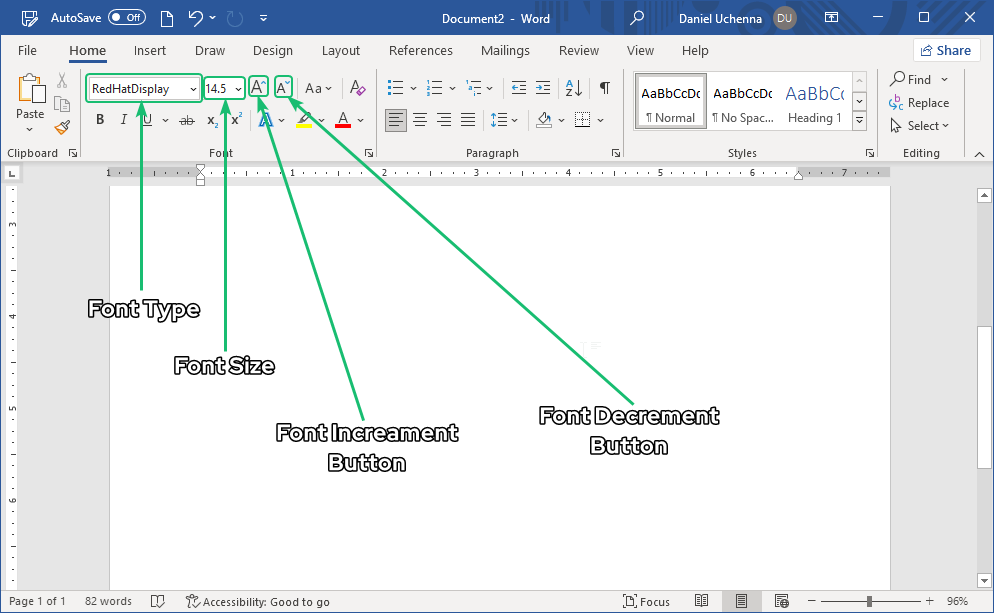The image size is (994, 613).
Task: Click the zoom slider handle
Action: pyautogui.click(x=869, y=601)
